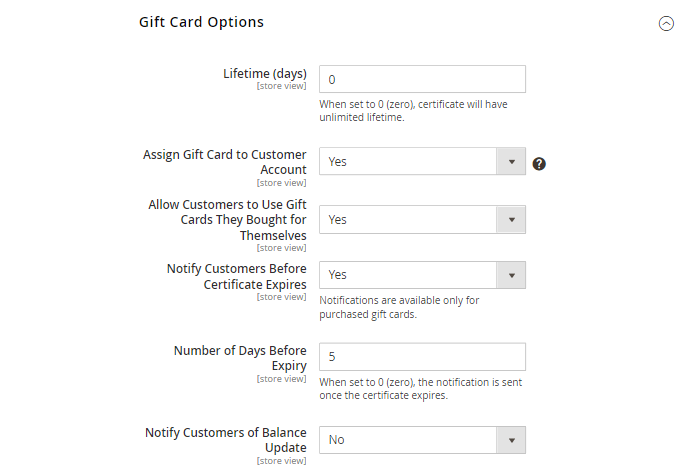Click the Lifetime (days) label
Image resolution: width=684 pixels, height=473 pixels.
(264, 73)
